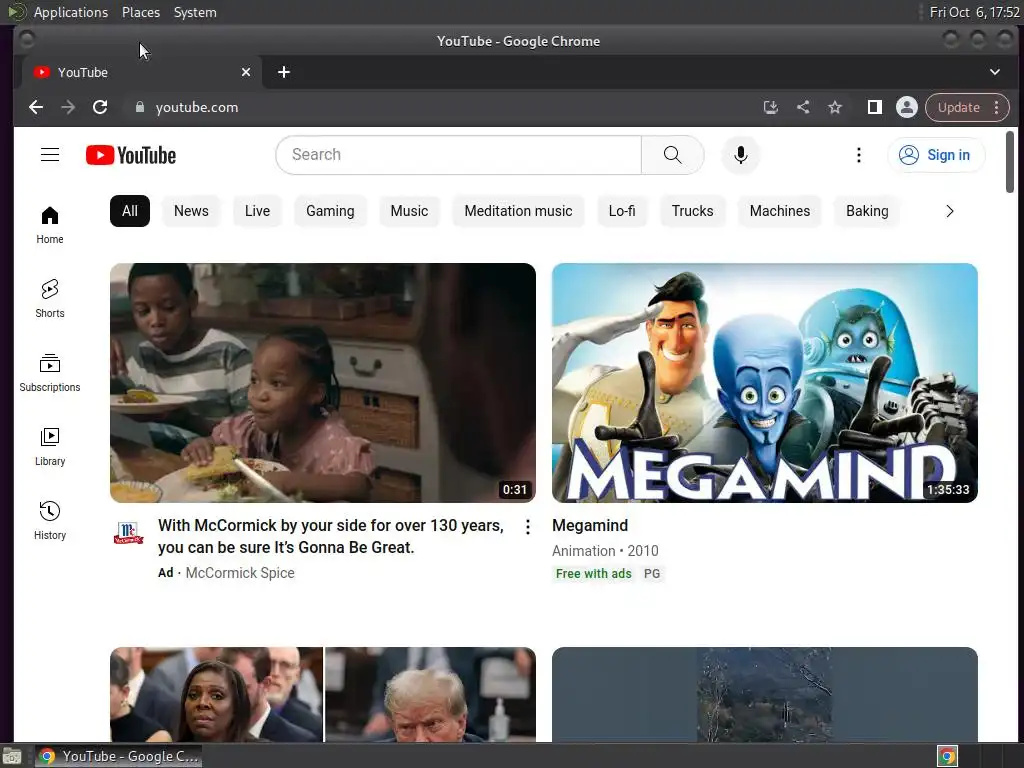Expand the tab search dropdown arrow
The width and height of the screenshot is (1024, 768).
click(994, 72)
